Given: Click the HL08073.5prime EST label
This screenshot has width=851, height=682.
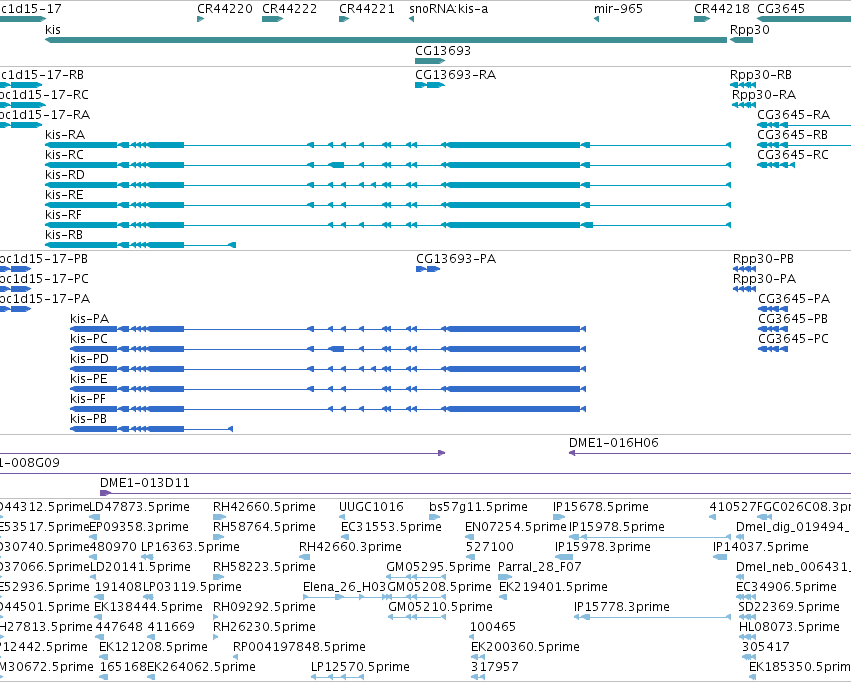Looking at the screenshot, I should 790,627.
